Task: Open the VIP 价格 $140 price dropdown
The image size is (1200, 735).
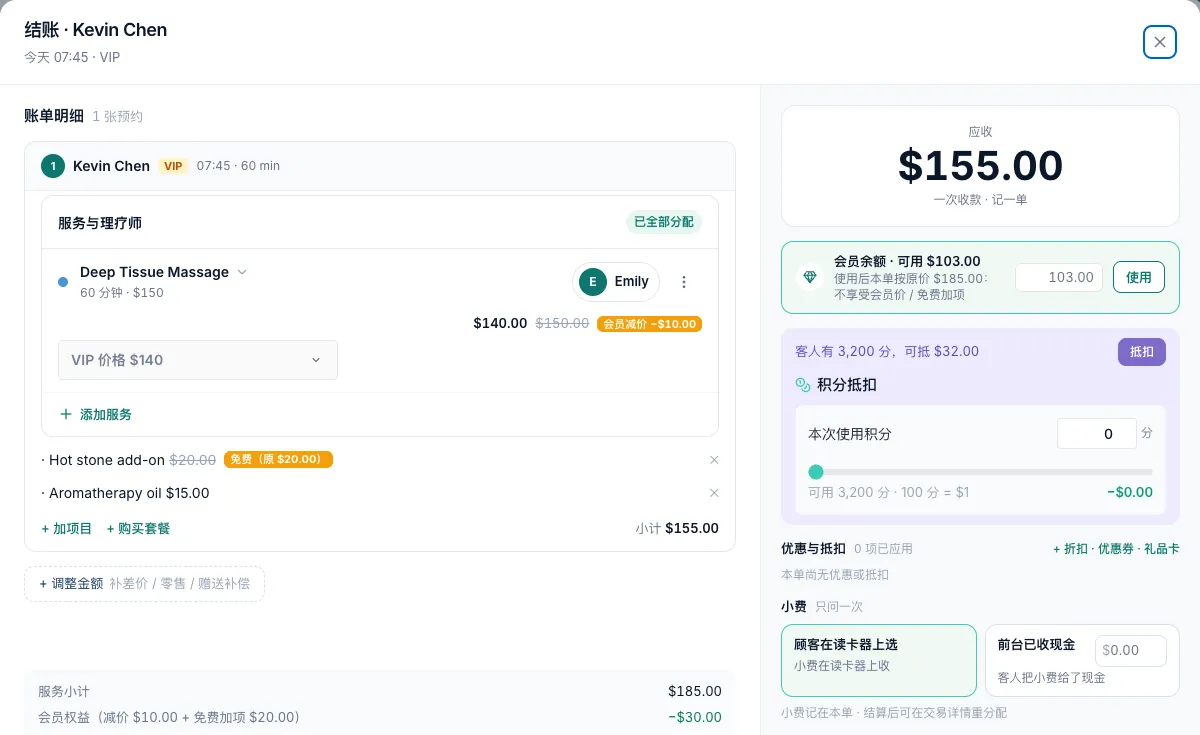Action: (198, 360)
